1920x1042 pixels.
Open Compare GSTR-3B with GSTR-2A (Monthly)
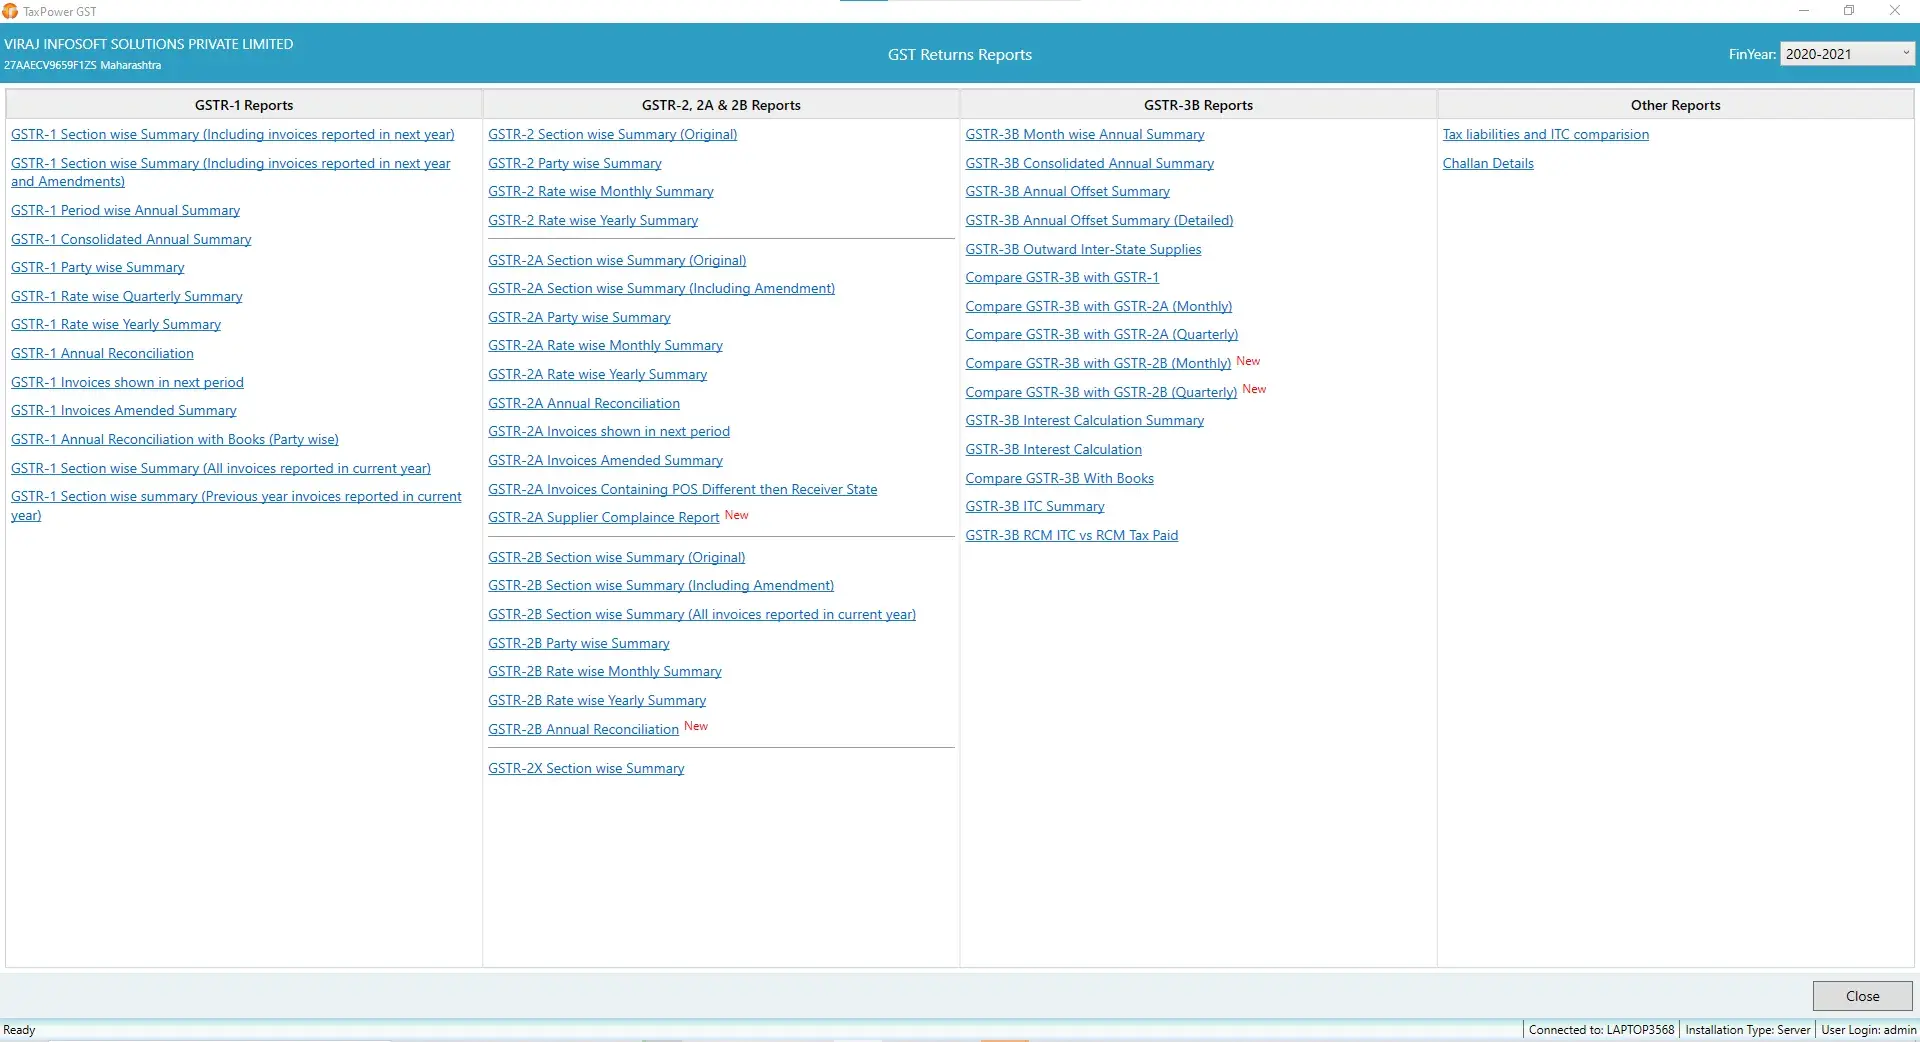coord(1098,307)
